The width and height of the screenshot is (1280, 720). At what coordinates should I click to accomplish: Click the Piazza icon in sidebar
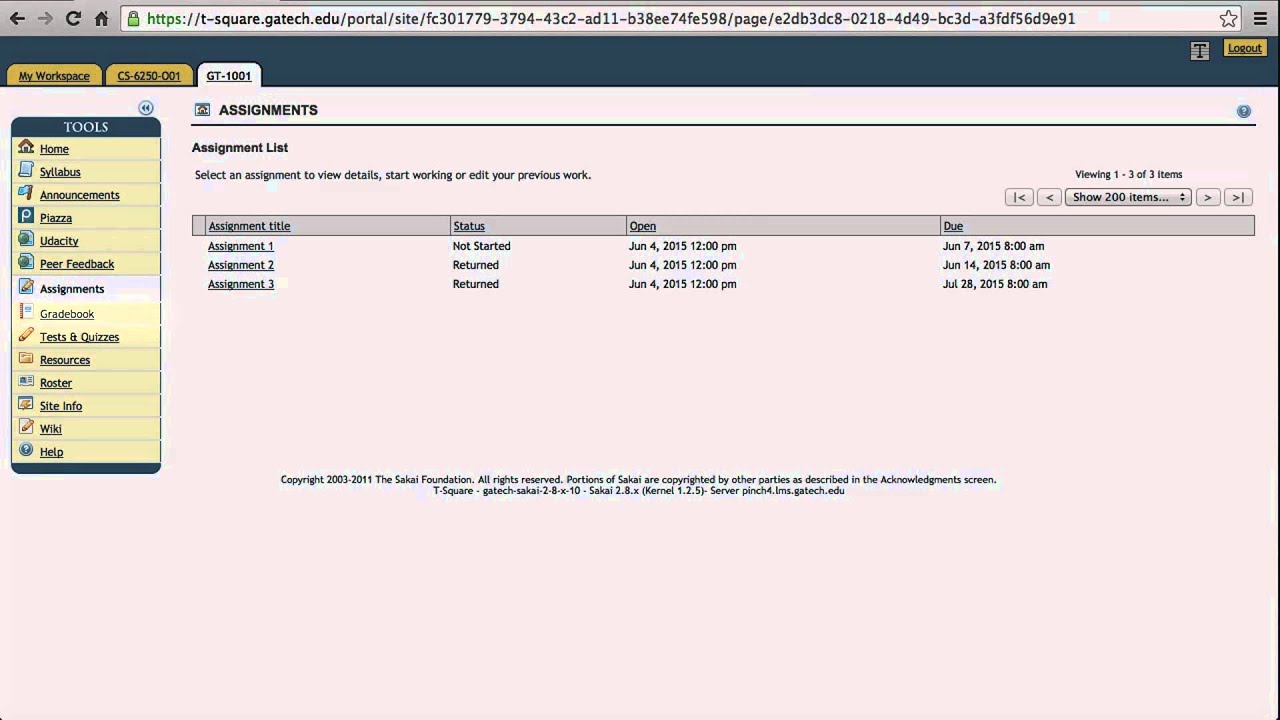tap(26, 216)
